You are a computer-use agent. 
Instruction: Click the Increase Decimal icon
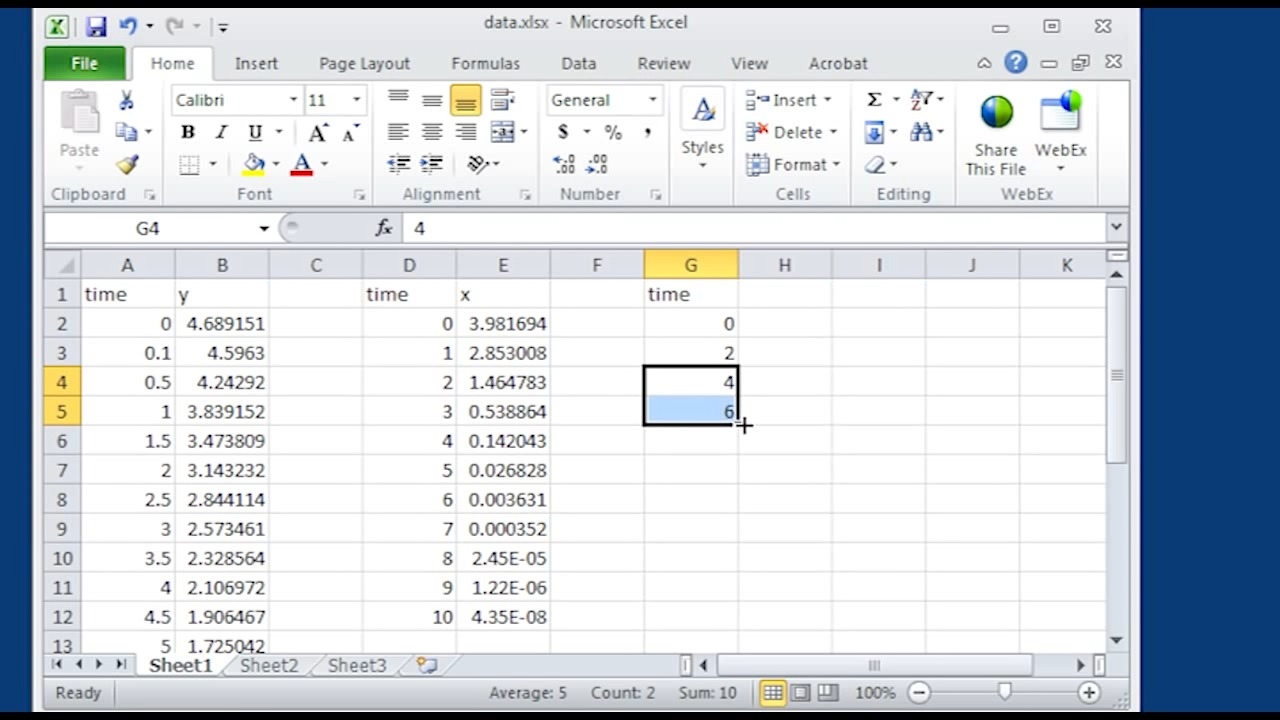(564, 165)
